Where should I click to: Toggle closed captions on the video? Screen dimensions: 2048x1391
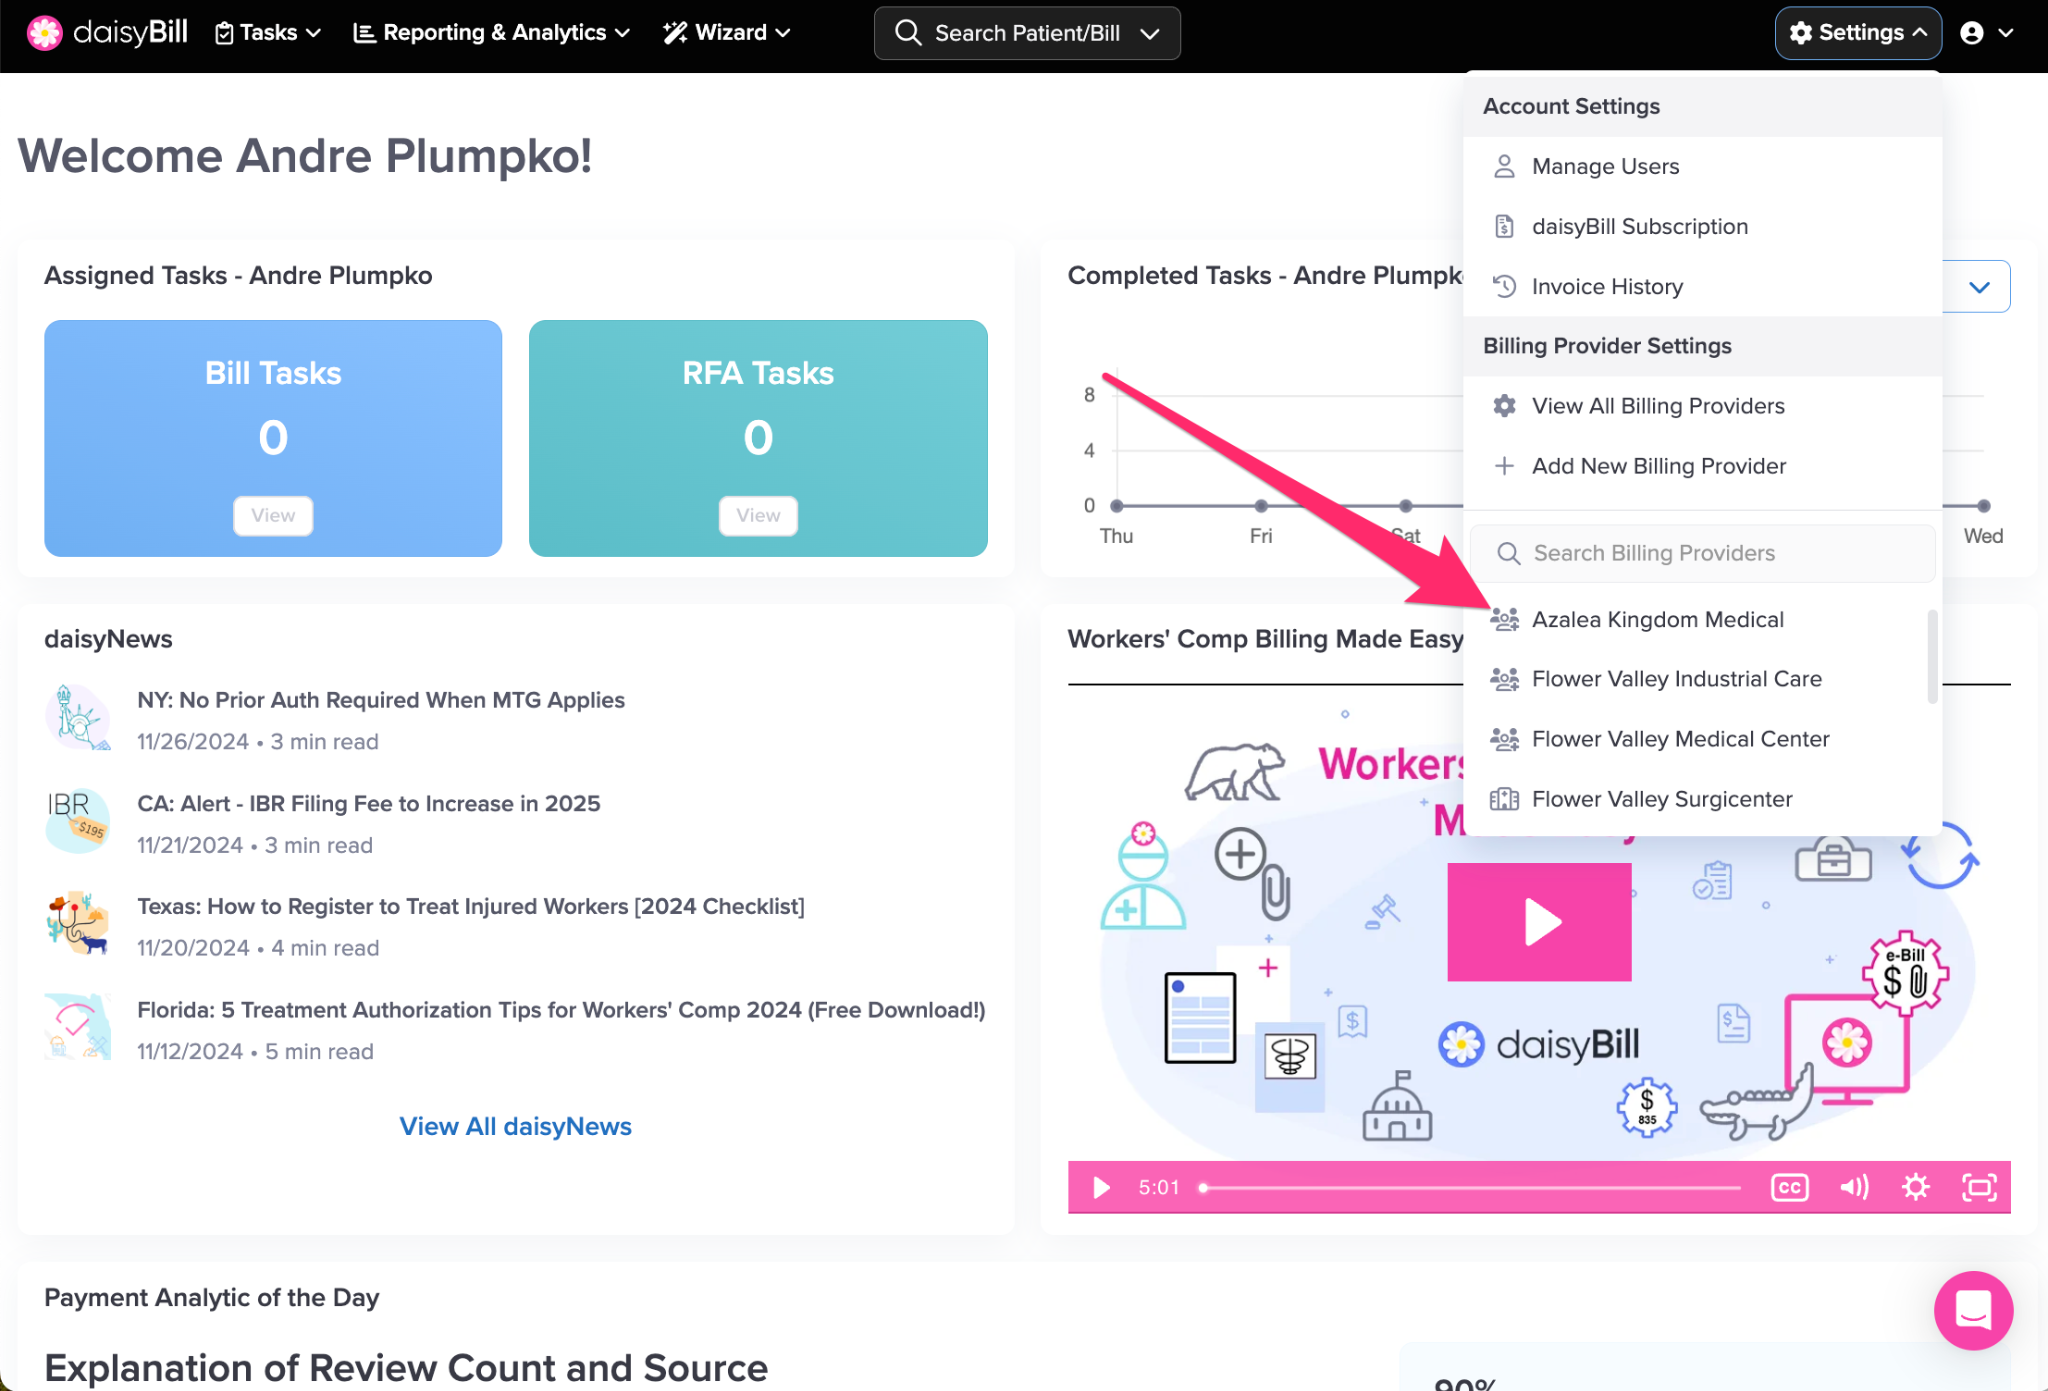(x=1789, y=1187)
